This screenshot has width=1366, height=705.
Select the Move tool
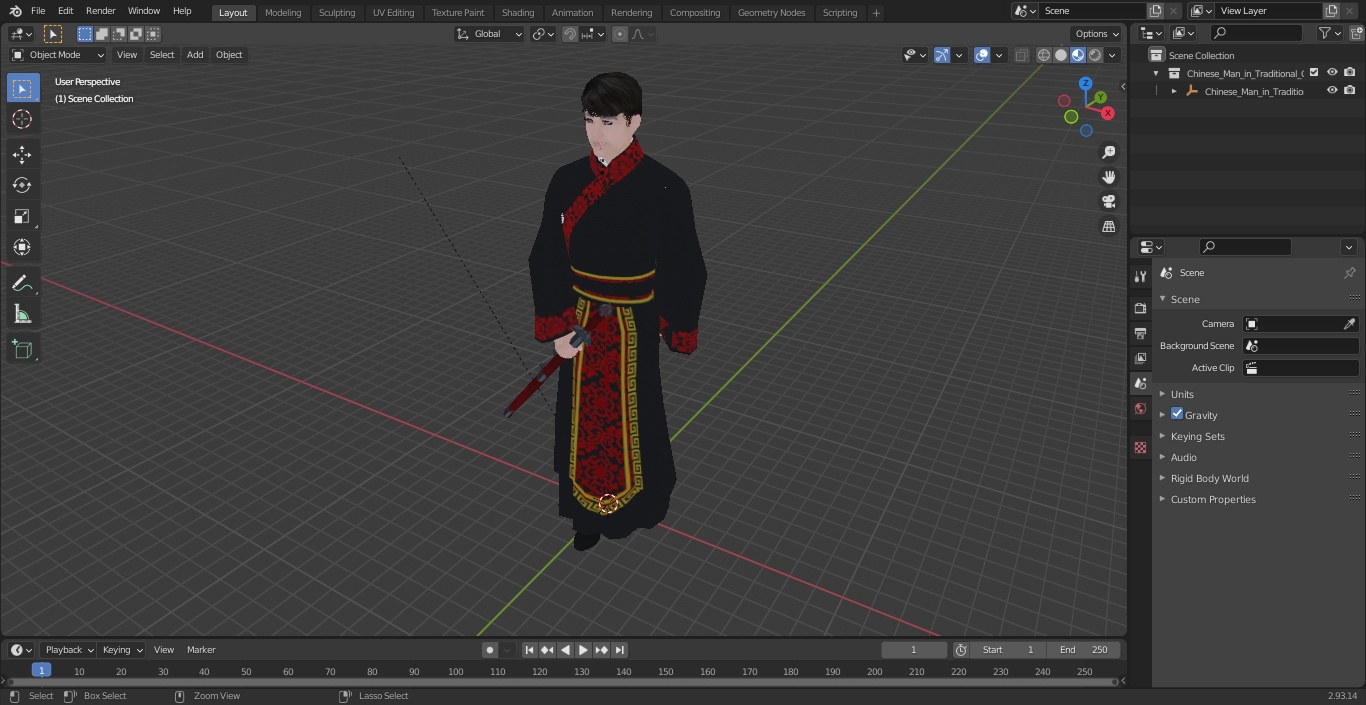[22, 154]
